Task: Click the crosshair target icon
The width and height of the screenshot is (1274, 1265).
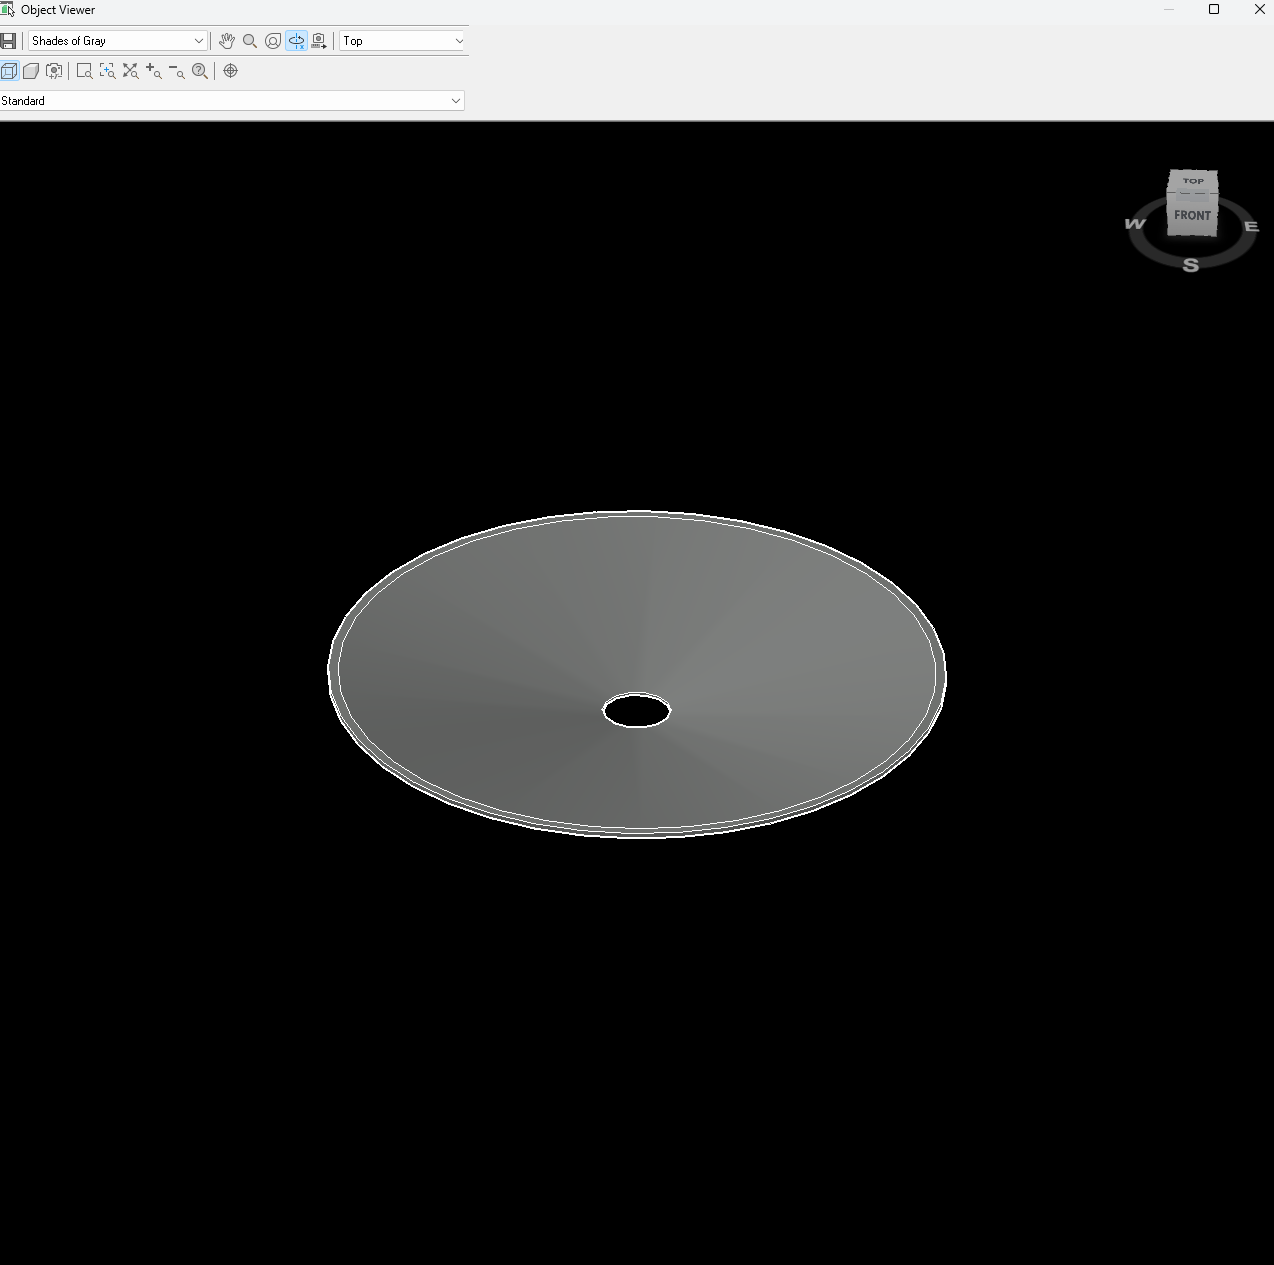Action: [x=231, y=71]
